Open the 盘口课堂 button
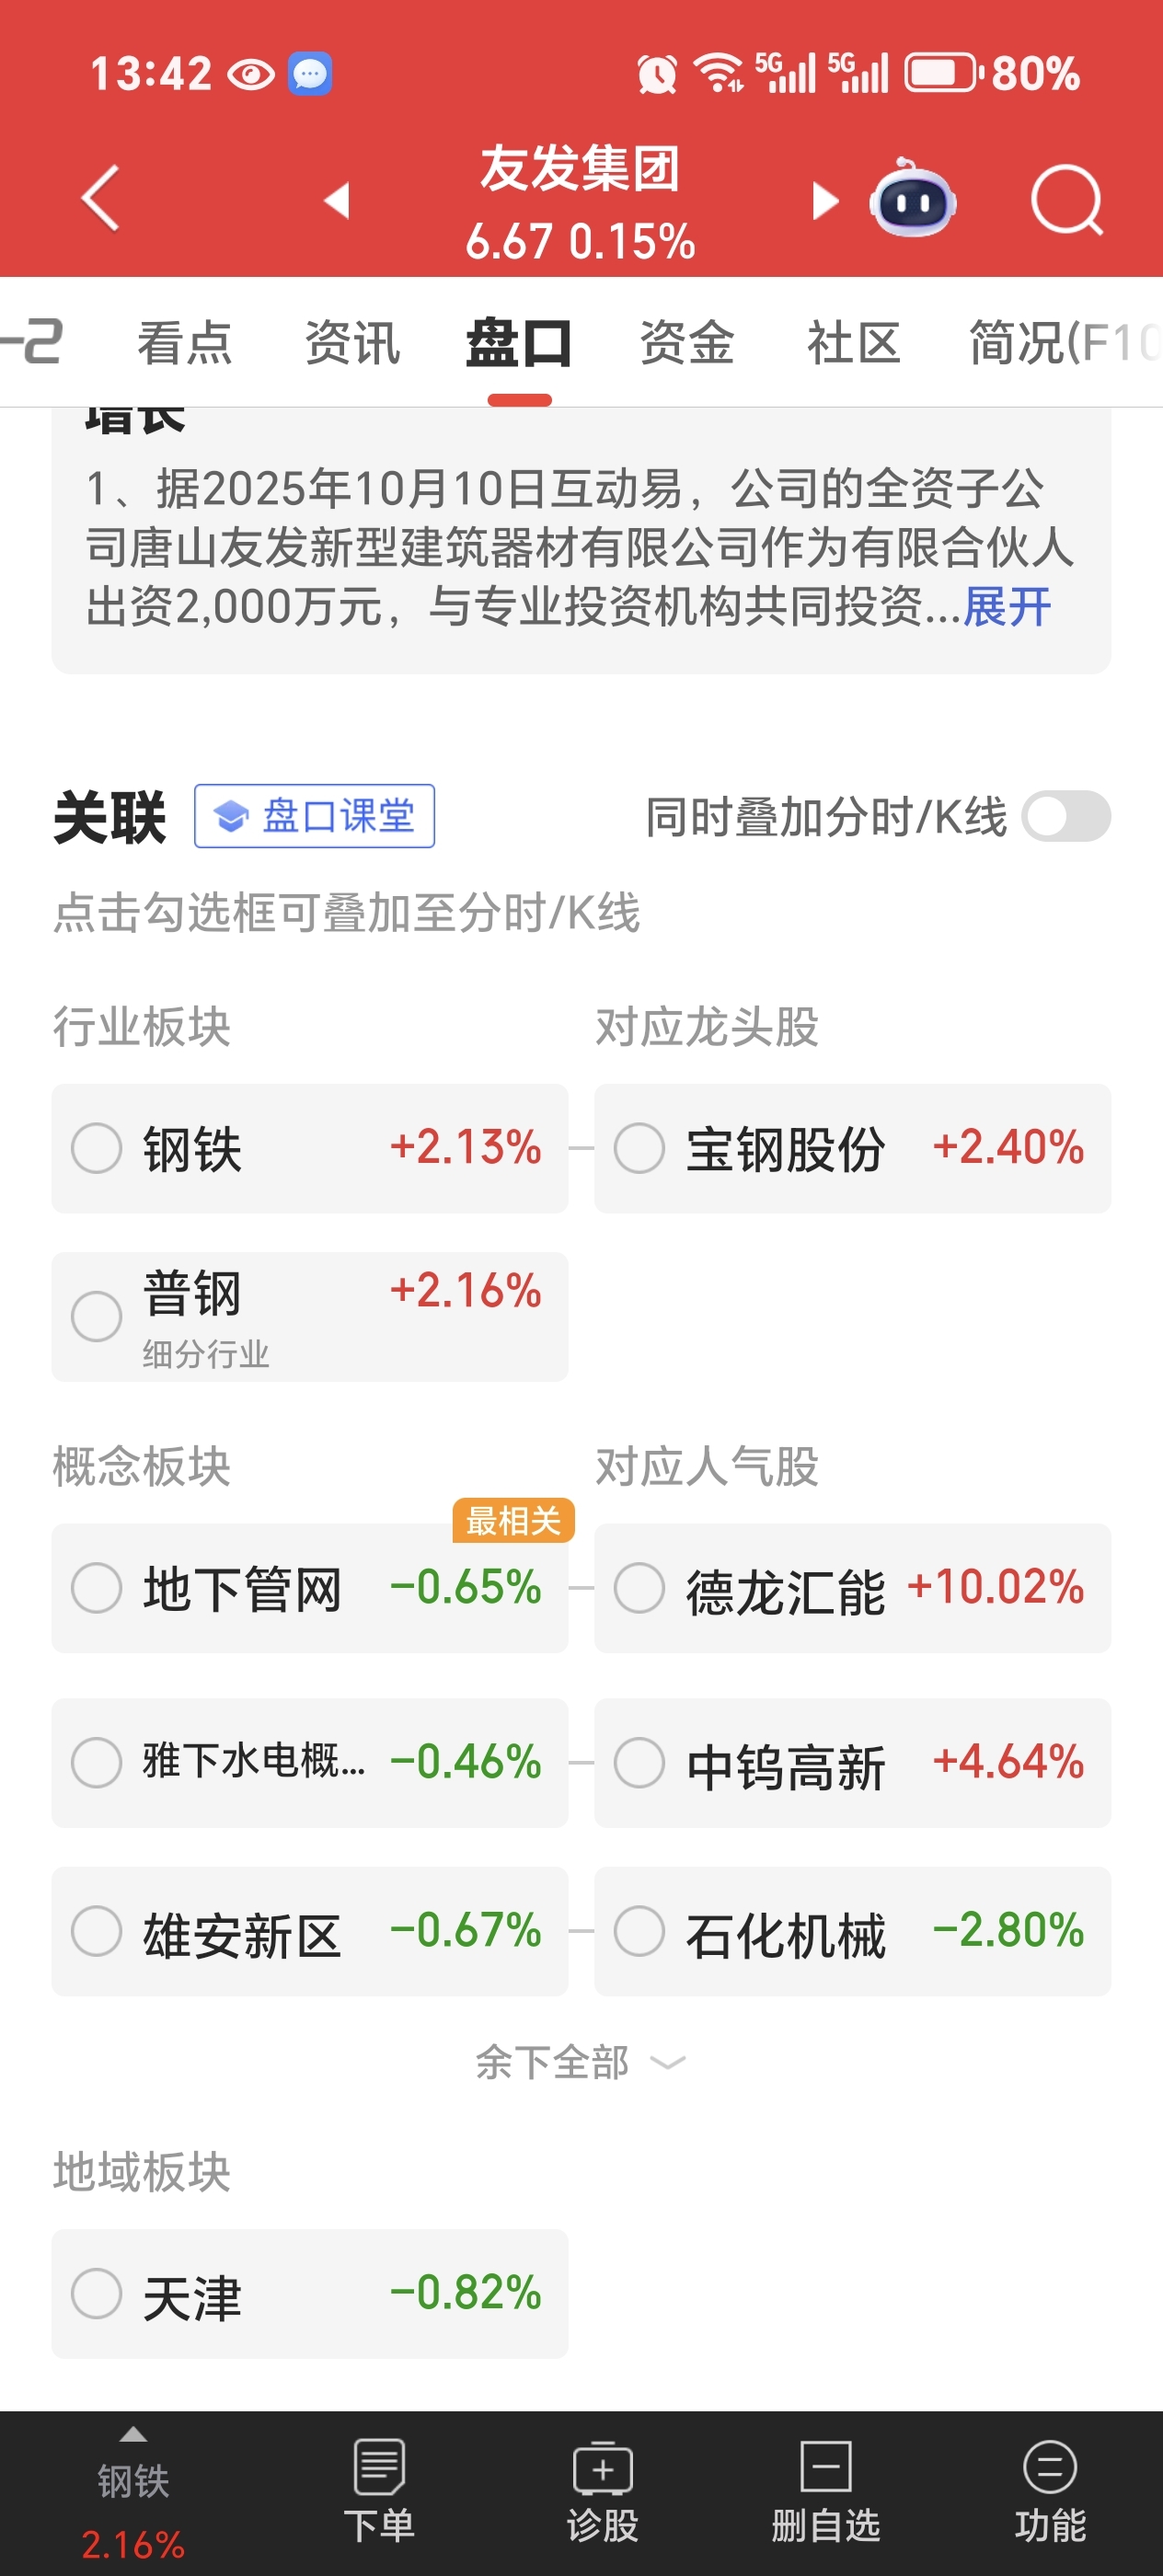This screenshot has width=1163, height=2576. 314,816
